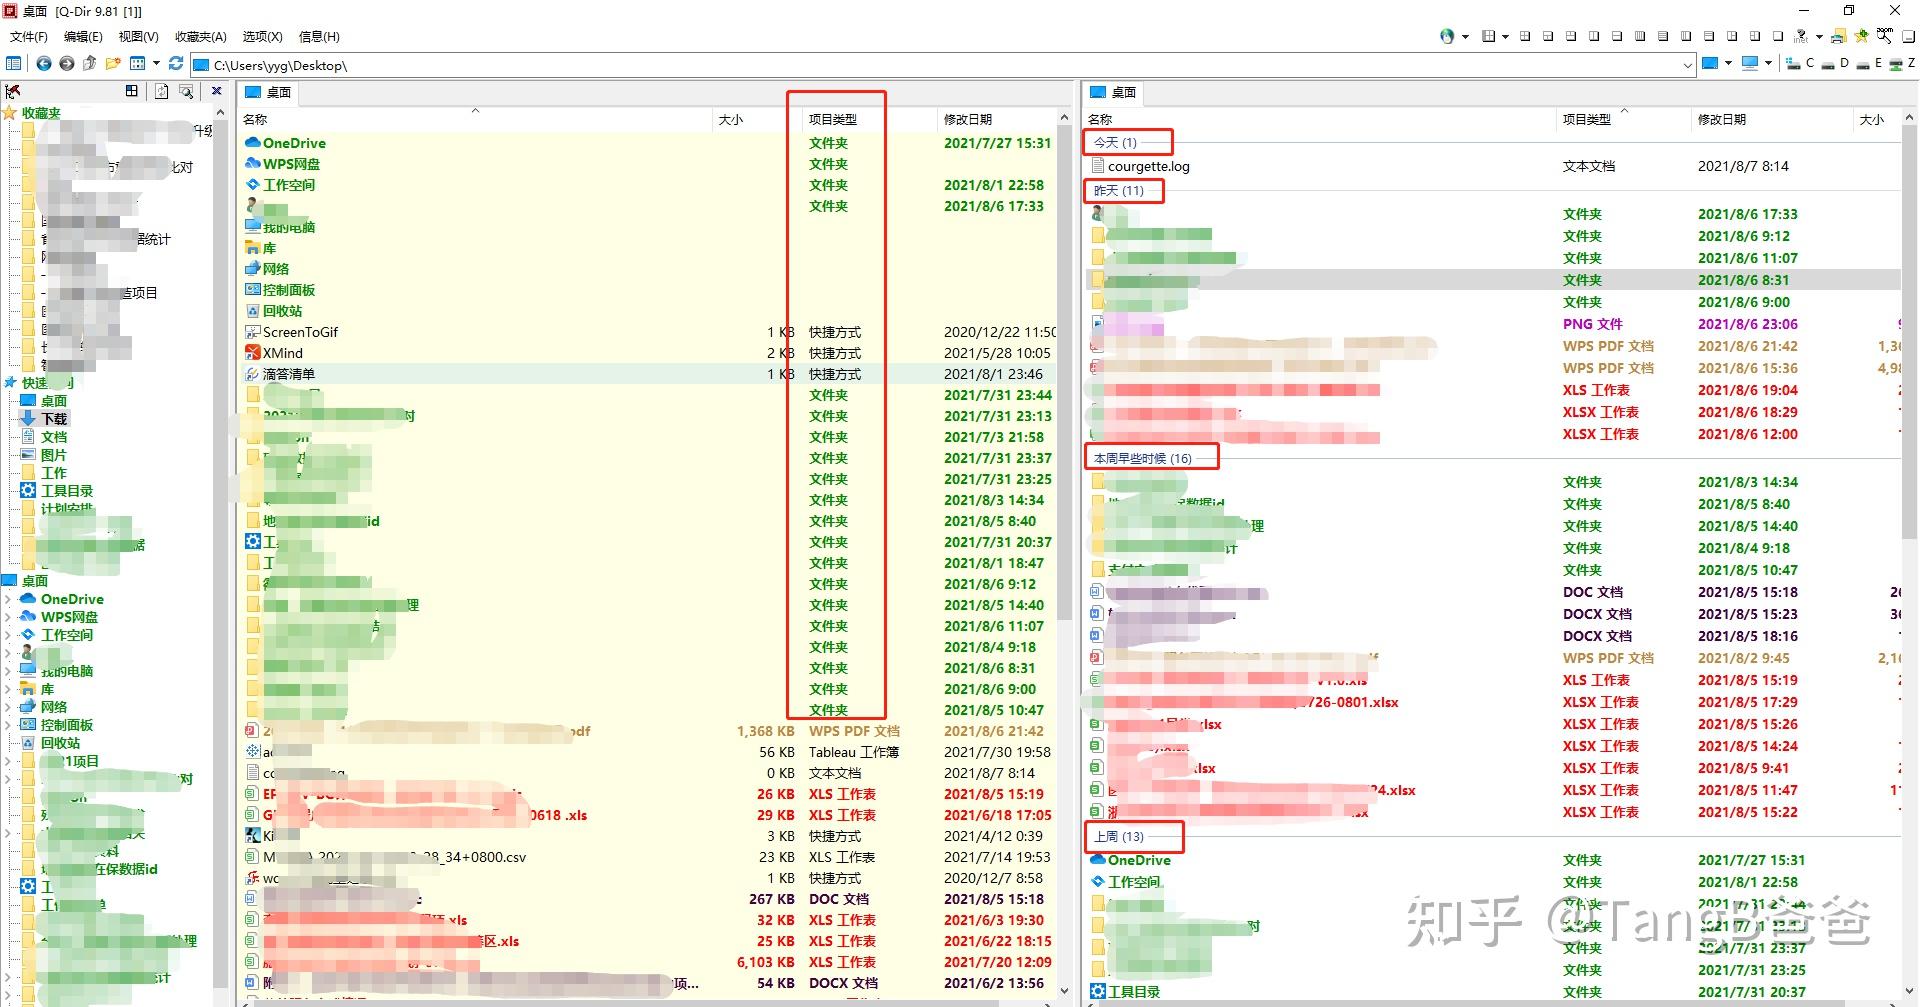This screenshot has height=1007, width=1920.
Task: Click the My Computer monitor icon
Action: tap(1749, 63)
